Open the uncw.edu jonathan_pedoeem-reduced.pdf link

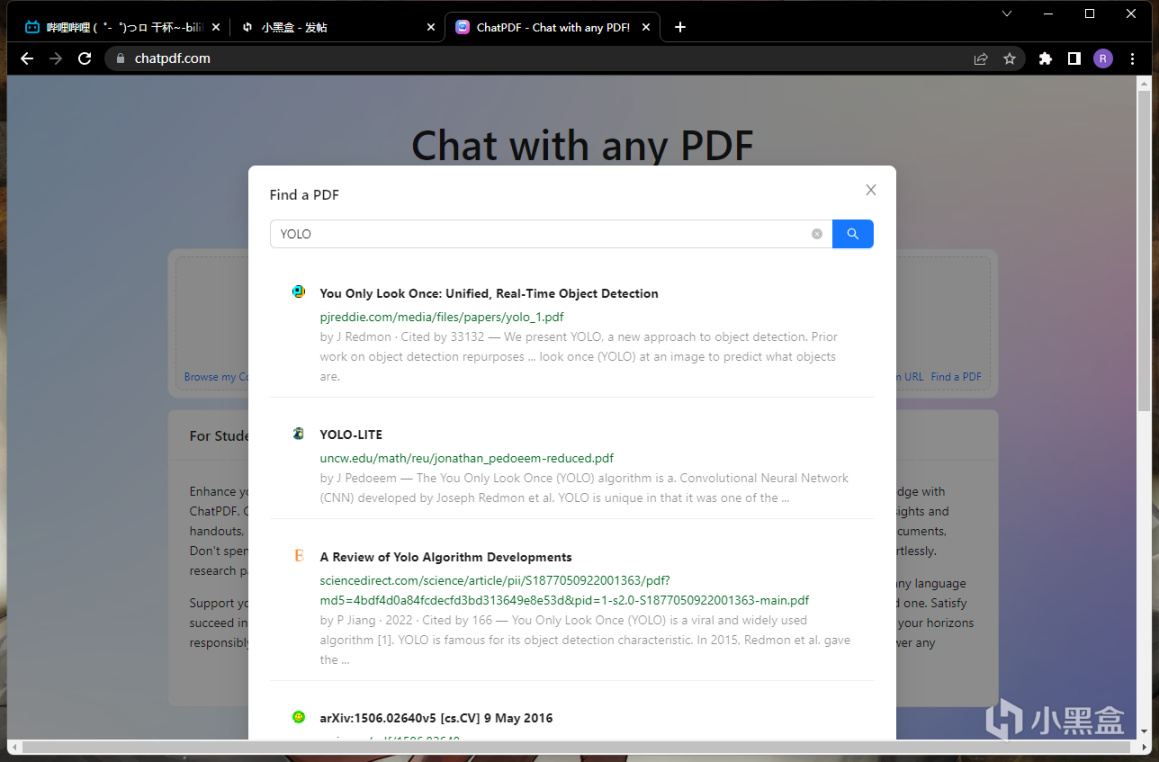(466, 458)
